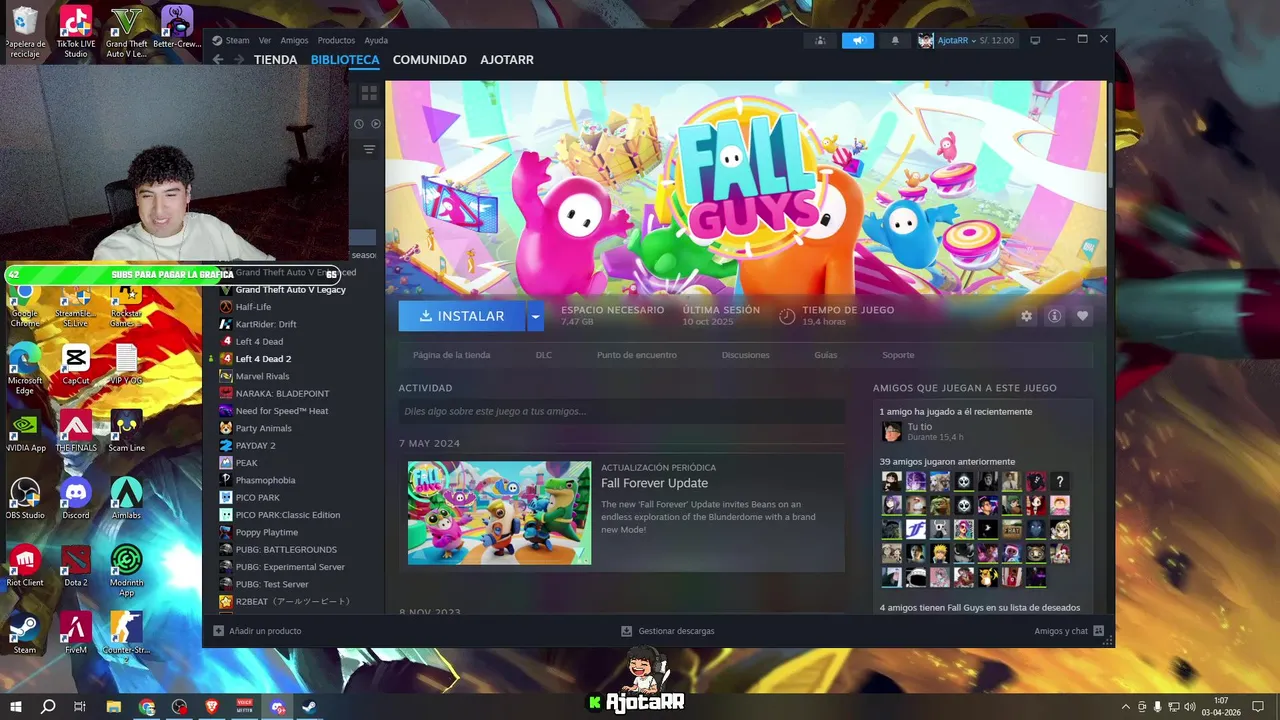Open the Amigos menu

294,41
